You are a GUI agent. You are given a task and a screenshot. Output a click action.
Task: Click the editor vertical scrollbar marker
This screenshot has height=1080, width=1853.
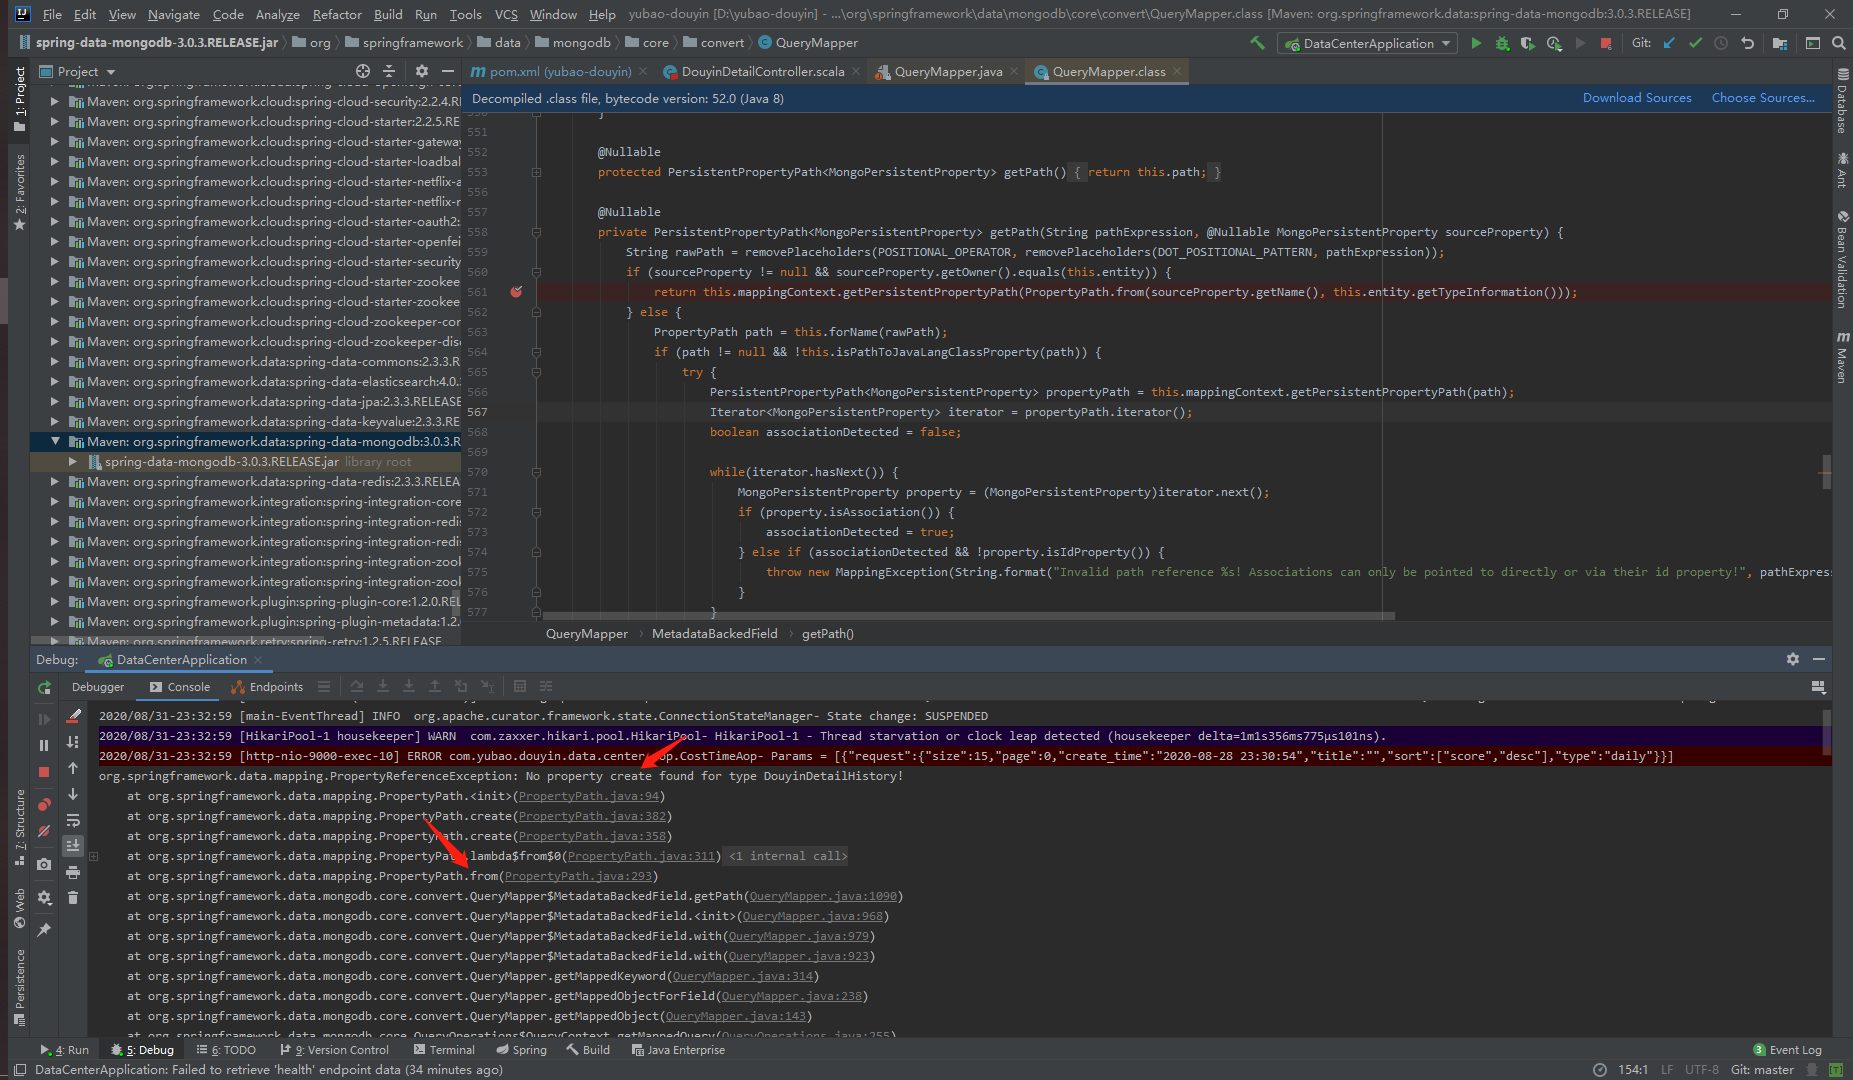pos(1827,472)
